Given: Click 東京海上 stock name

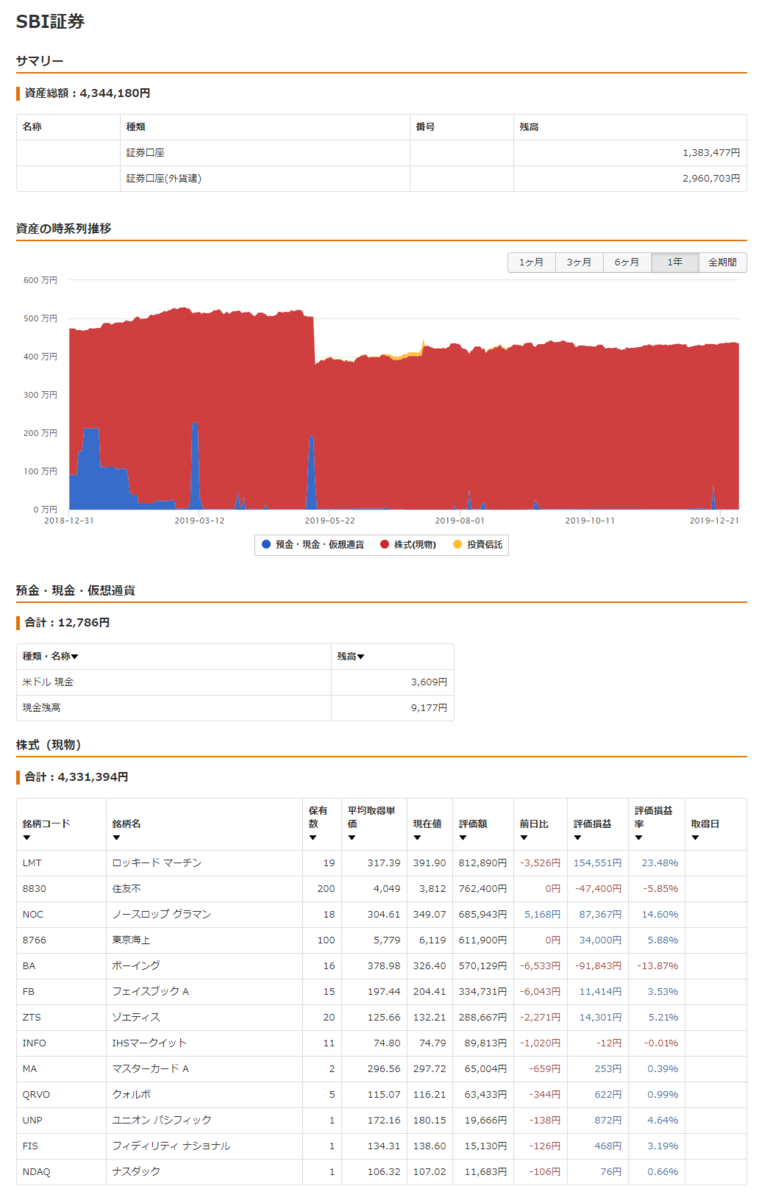Looking at the screenshot, I should tap(131, 940).
